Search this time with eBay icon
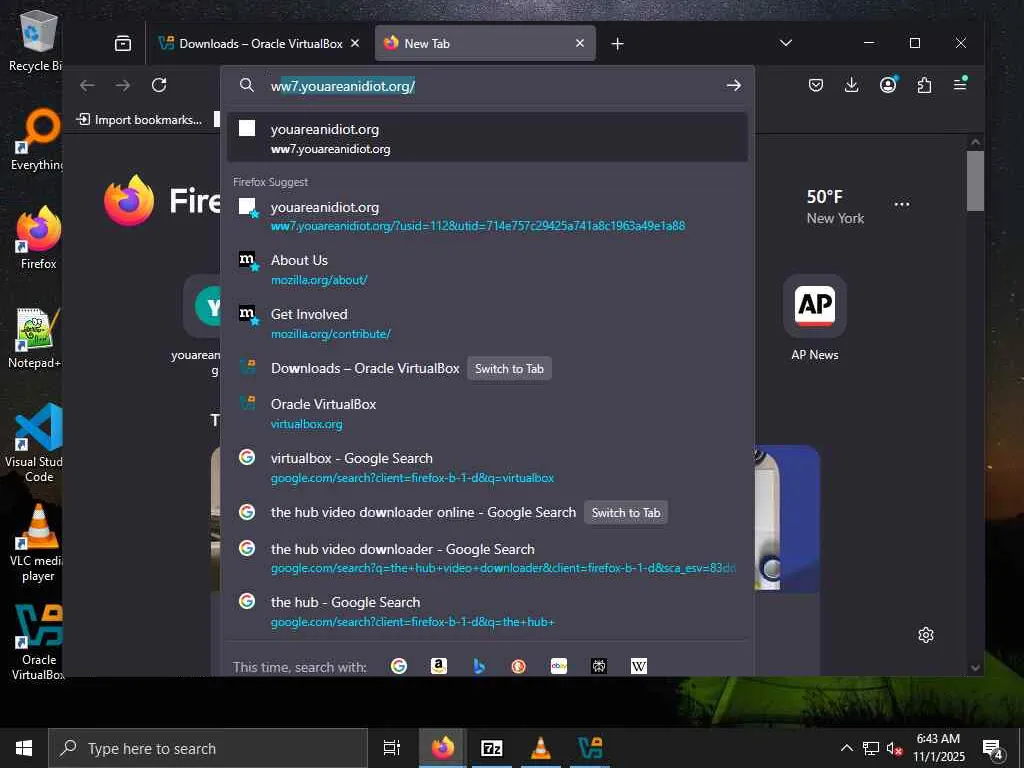Image resolution: width=1024 pixels, height=768 pixels. [x=559, y=665]
